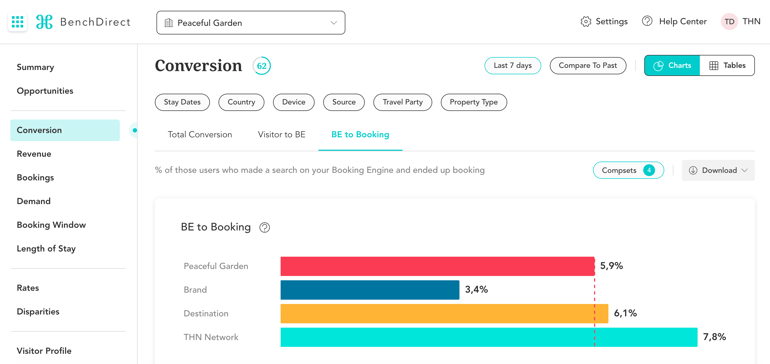Viewport: 770px width, 364px height.
Task: Click the teal THN Network bar
Action: [x=489, y=337]
